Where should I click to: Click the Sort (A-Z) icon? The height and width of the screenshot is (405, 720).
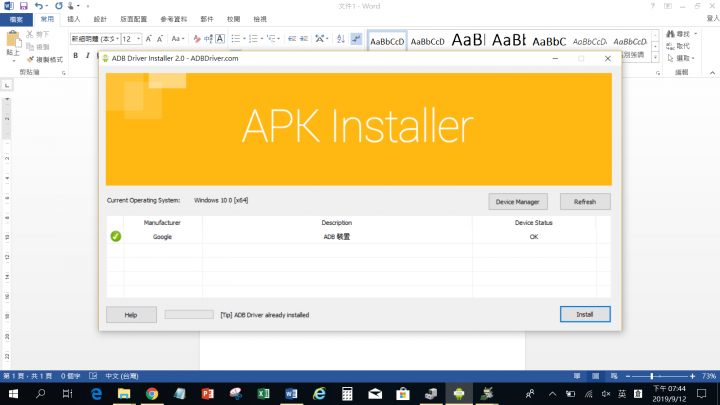tap(341, 39)
